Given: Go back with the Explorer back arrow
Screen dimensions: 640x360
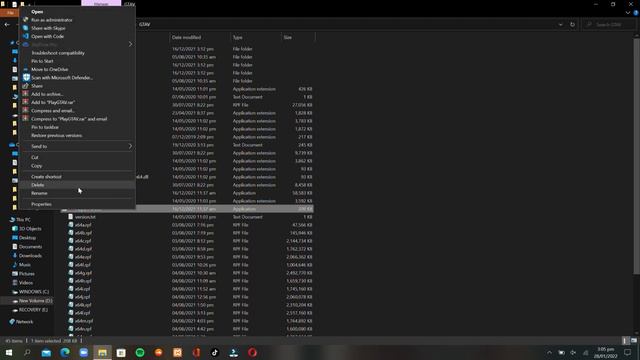Looking at the screenshot, I should click(x=7, y=24).
